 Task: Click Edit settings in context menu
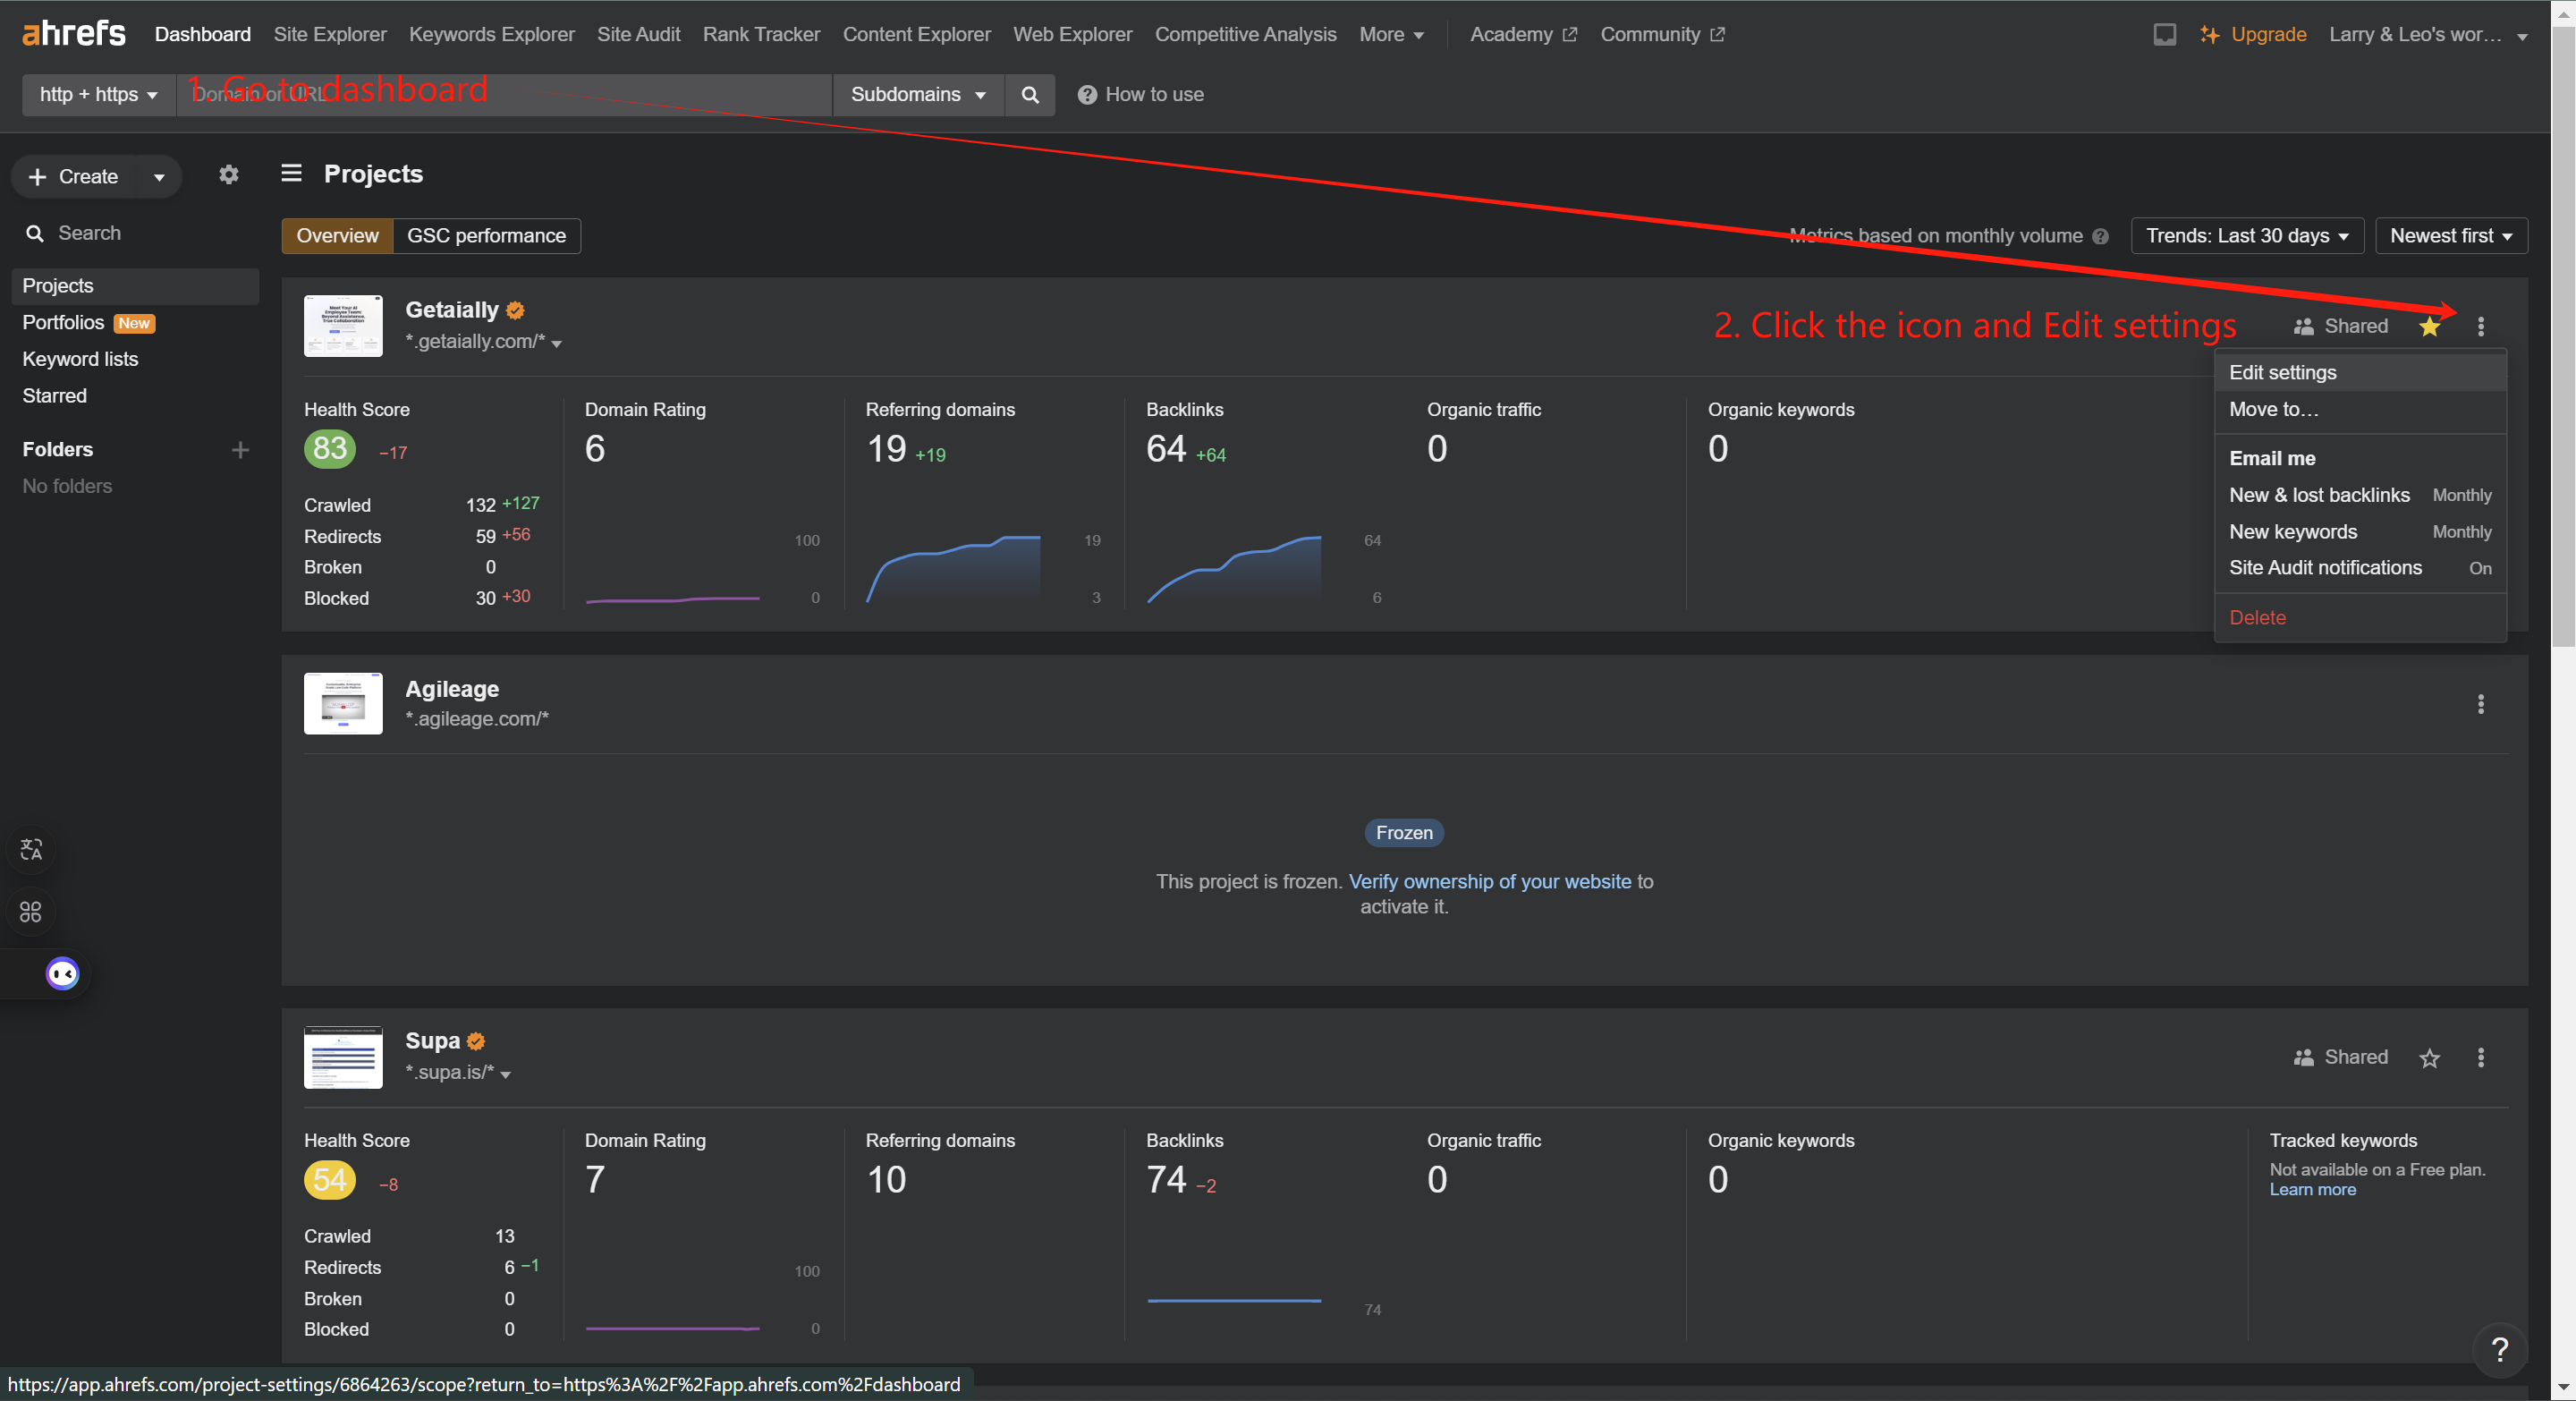click(x=2283, y=371)
